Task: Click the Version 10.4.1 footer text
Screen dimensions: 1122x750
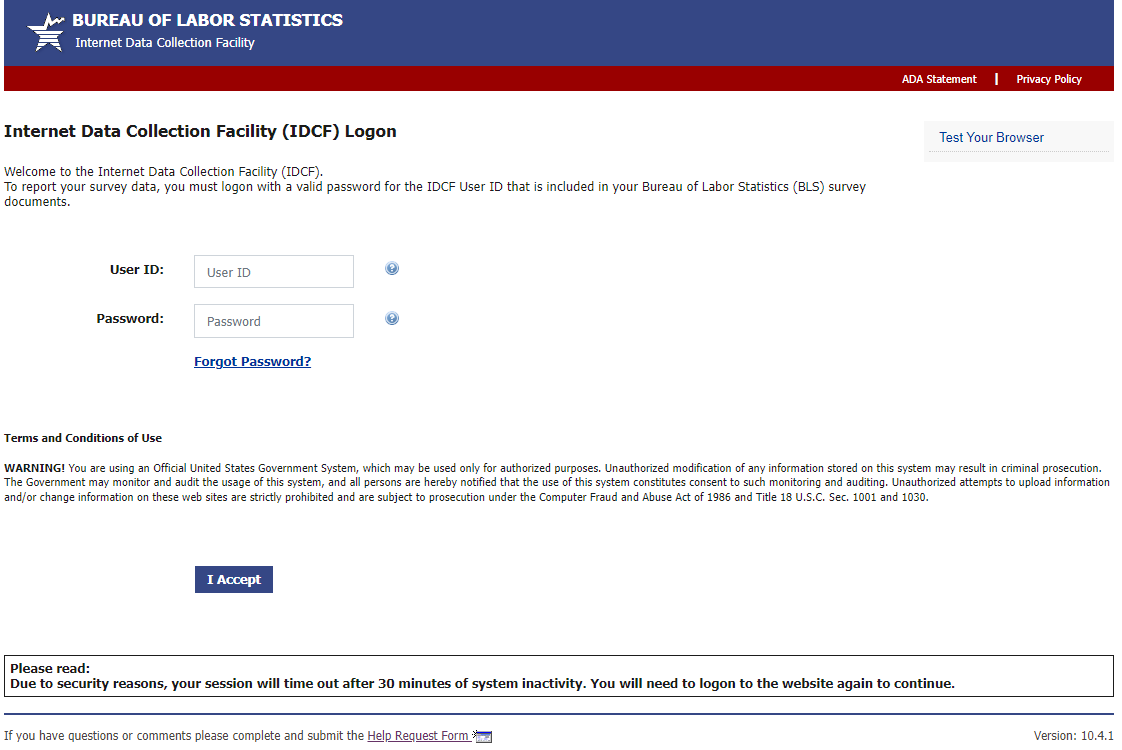Action: click(1073, 736)
